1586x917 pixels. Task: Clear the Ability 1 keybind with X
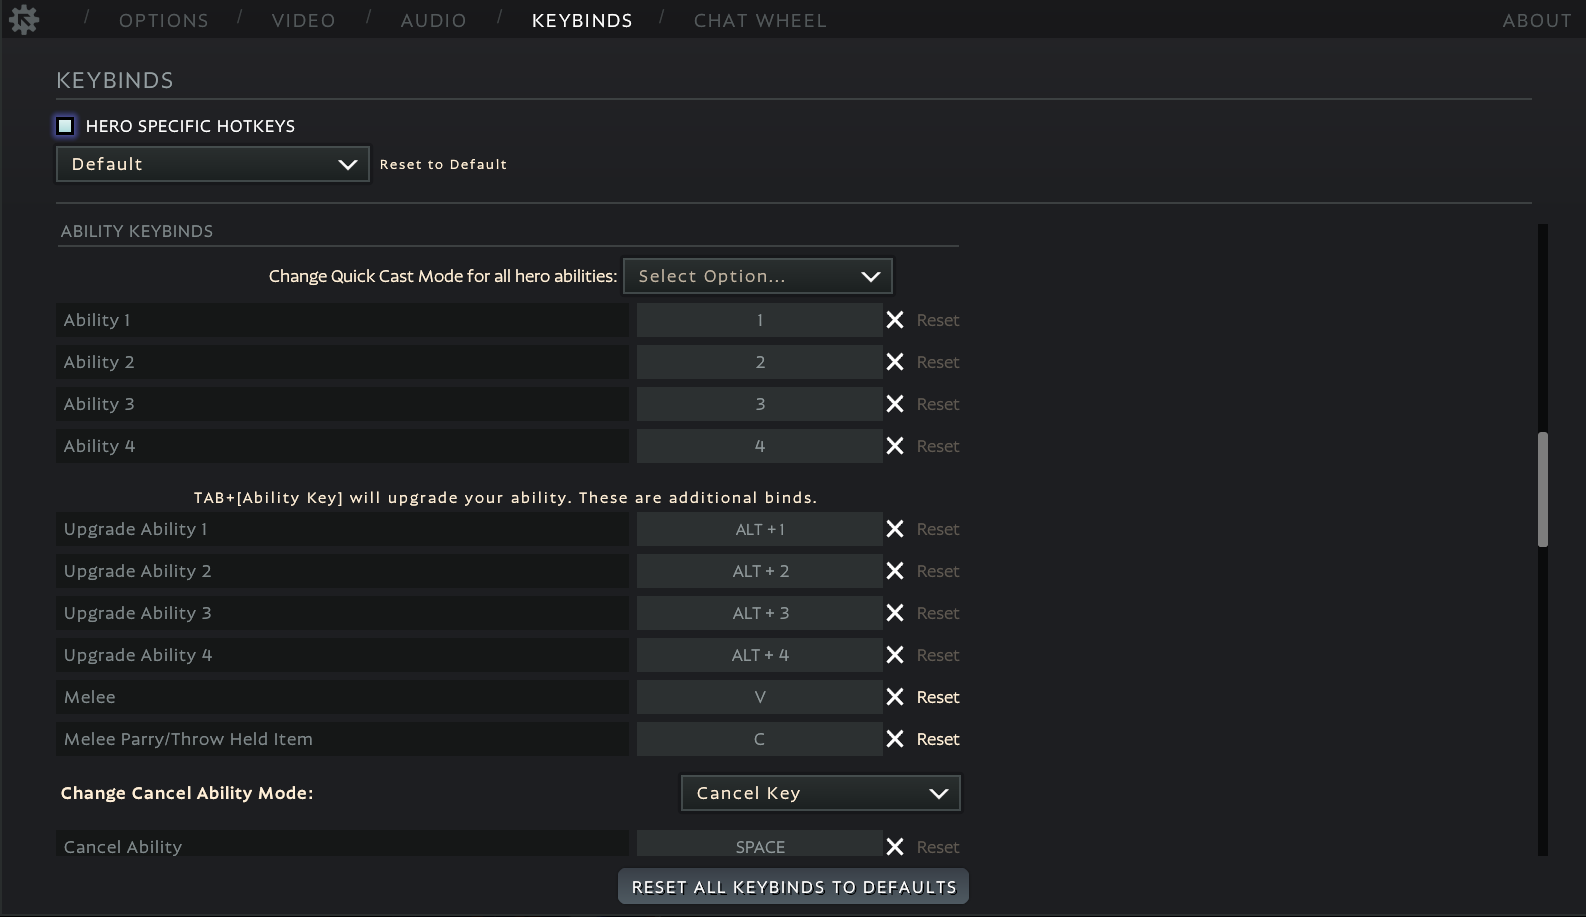(895, 320)
